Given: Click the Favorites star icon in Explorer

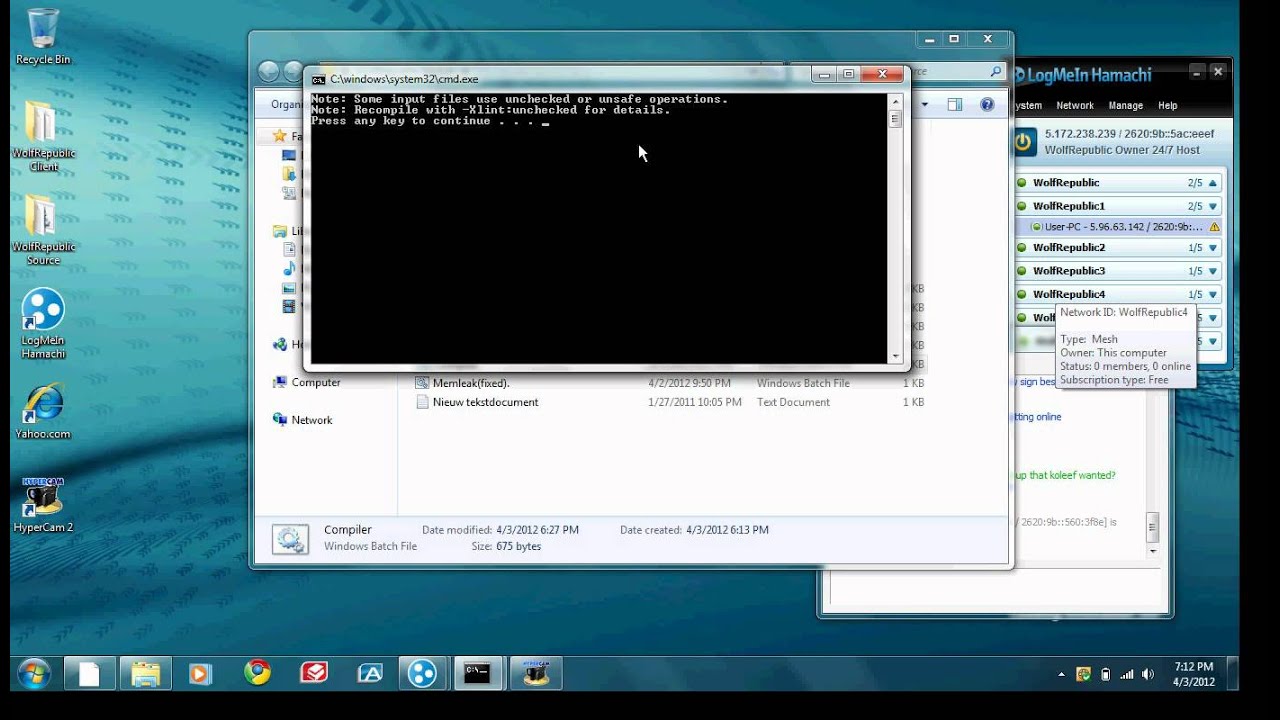Looking at the screenshot, I should tap(280, 136).
